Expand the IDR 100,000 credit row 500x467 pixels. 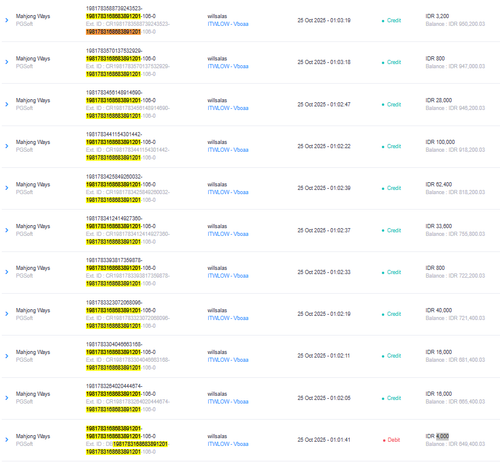[7, 146]
